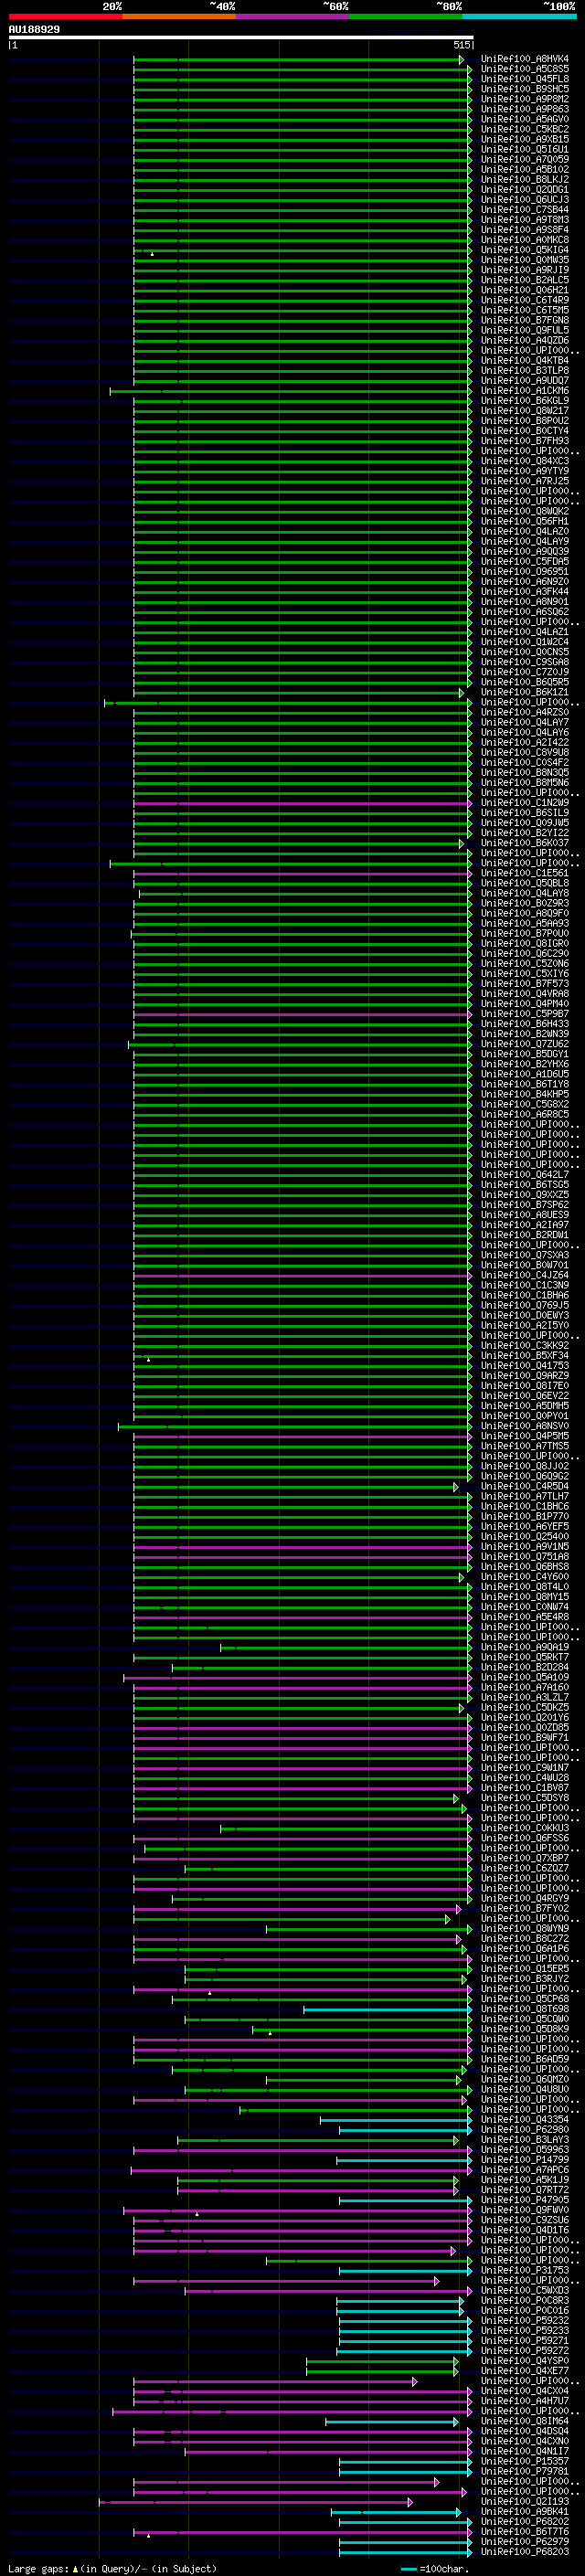Click label UniRef100_Q4LAY9

pyautogui.click(x=525, y=541)
